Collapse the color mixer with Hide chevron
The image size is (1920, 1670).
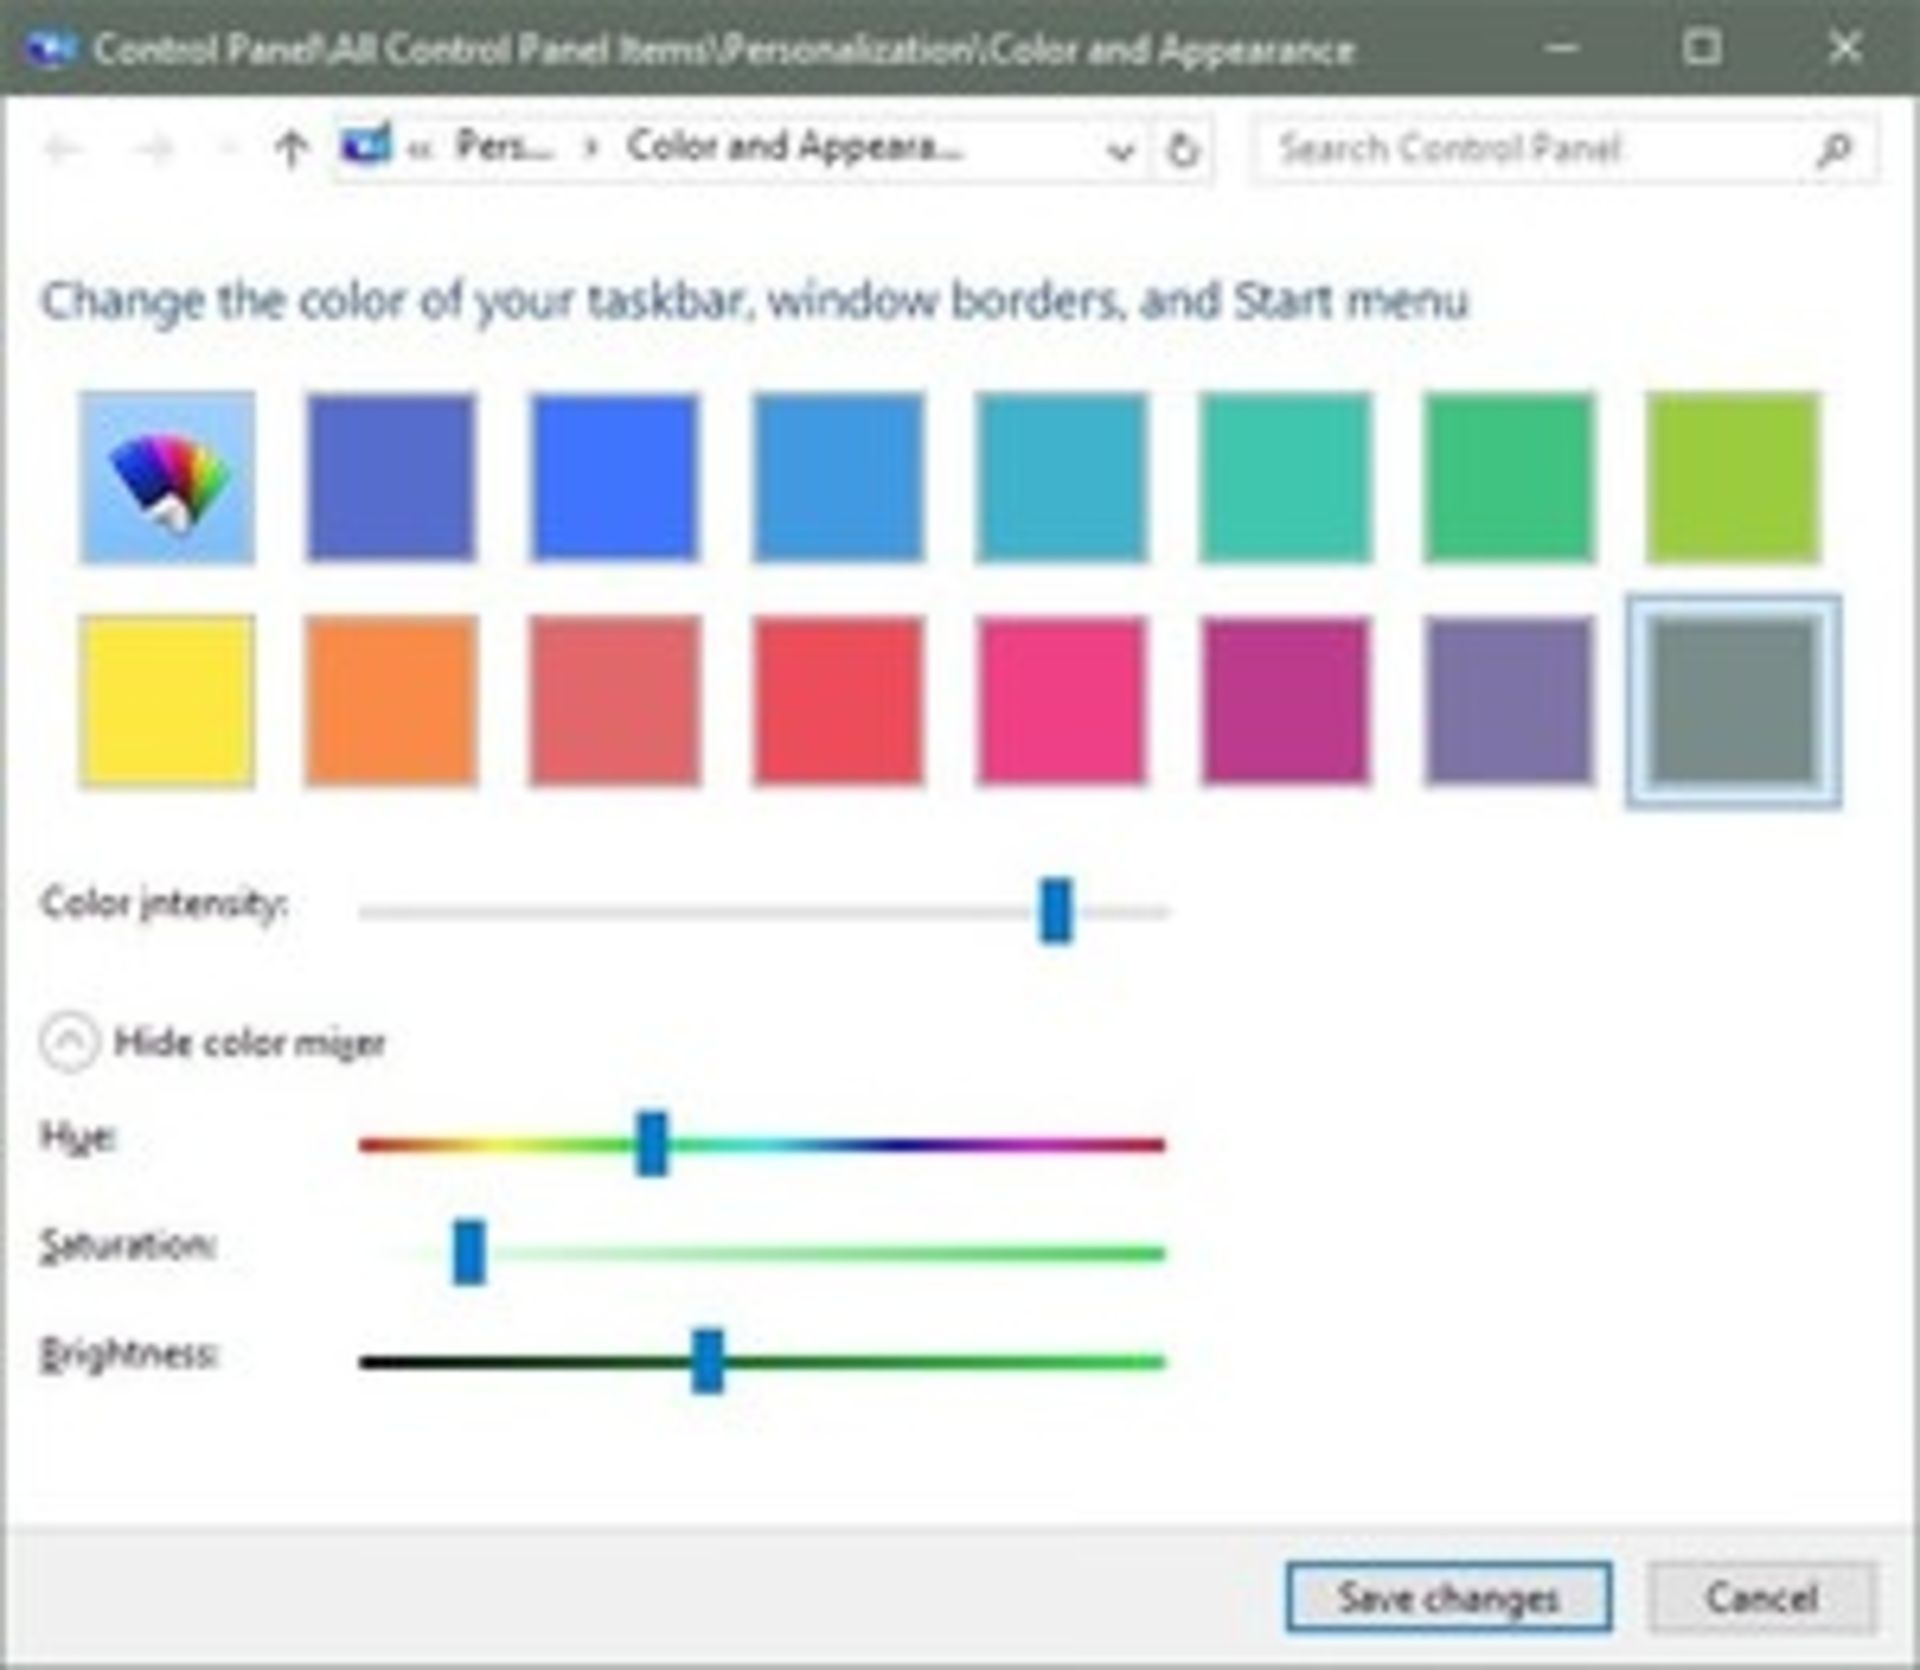69,1042
